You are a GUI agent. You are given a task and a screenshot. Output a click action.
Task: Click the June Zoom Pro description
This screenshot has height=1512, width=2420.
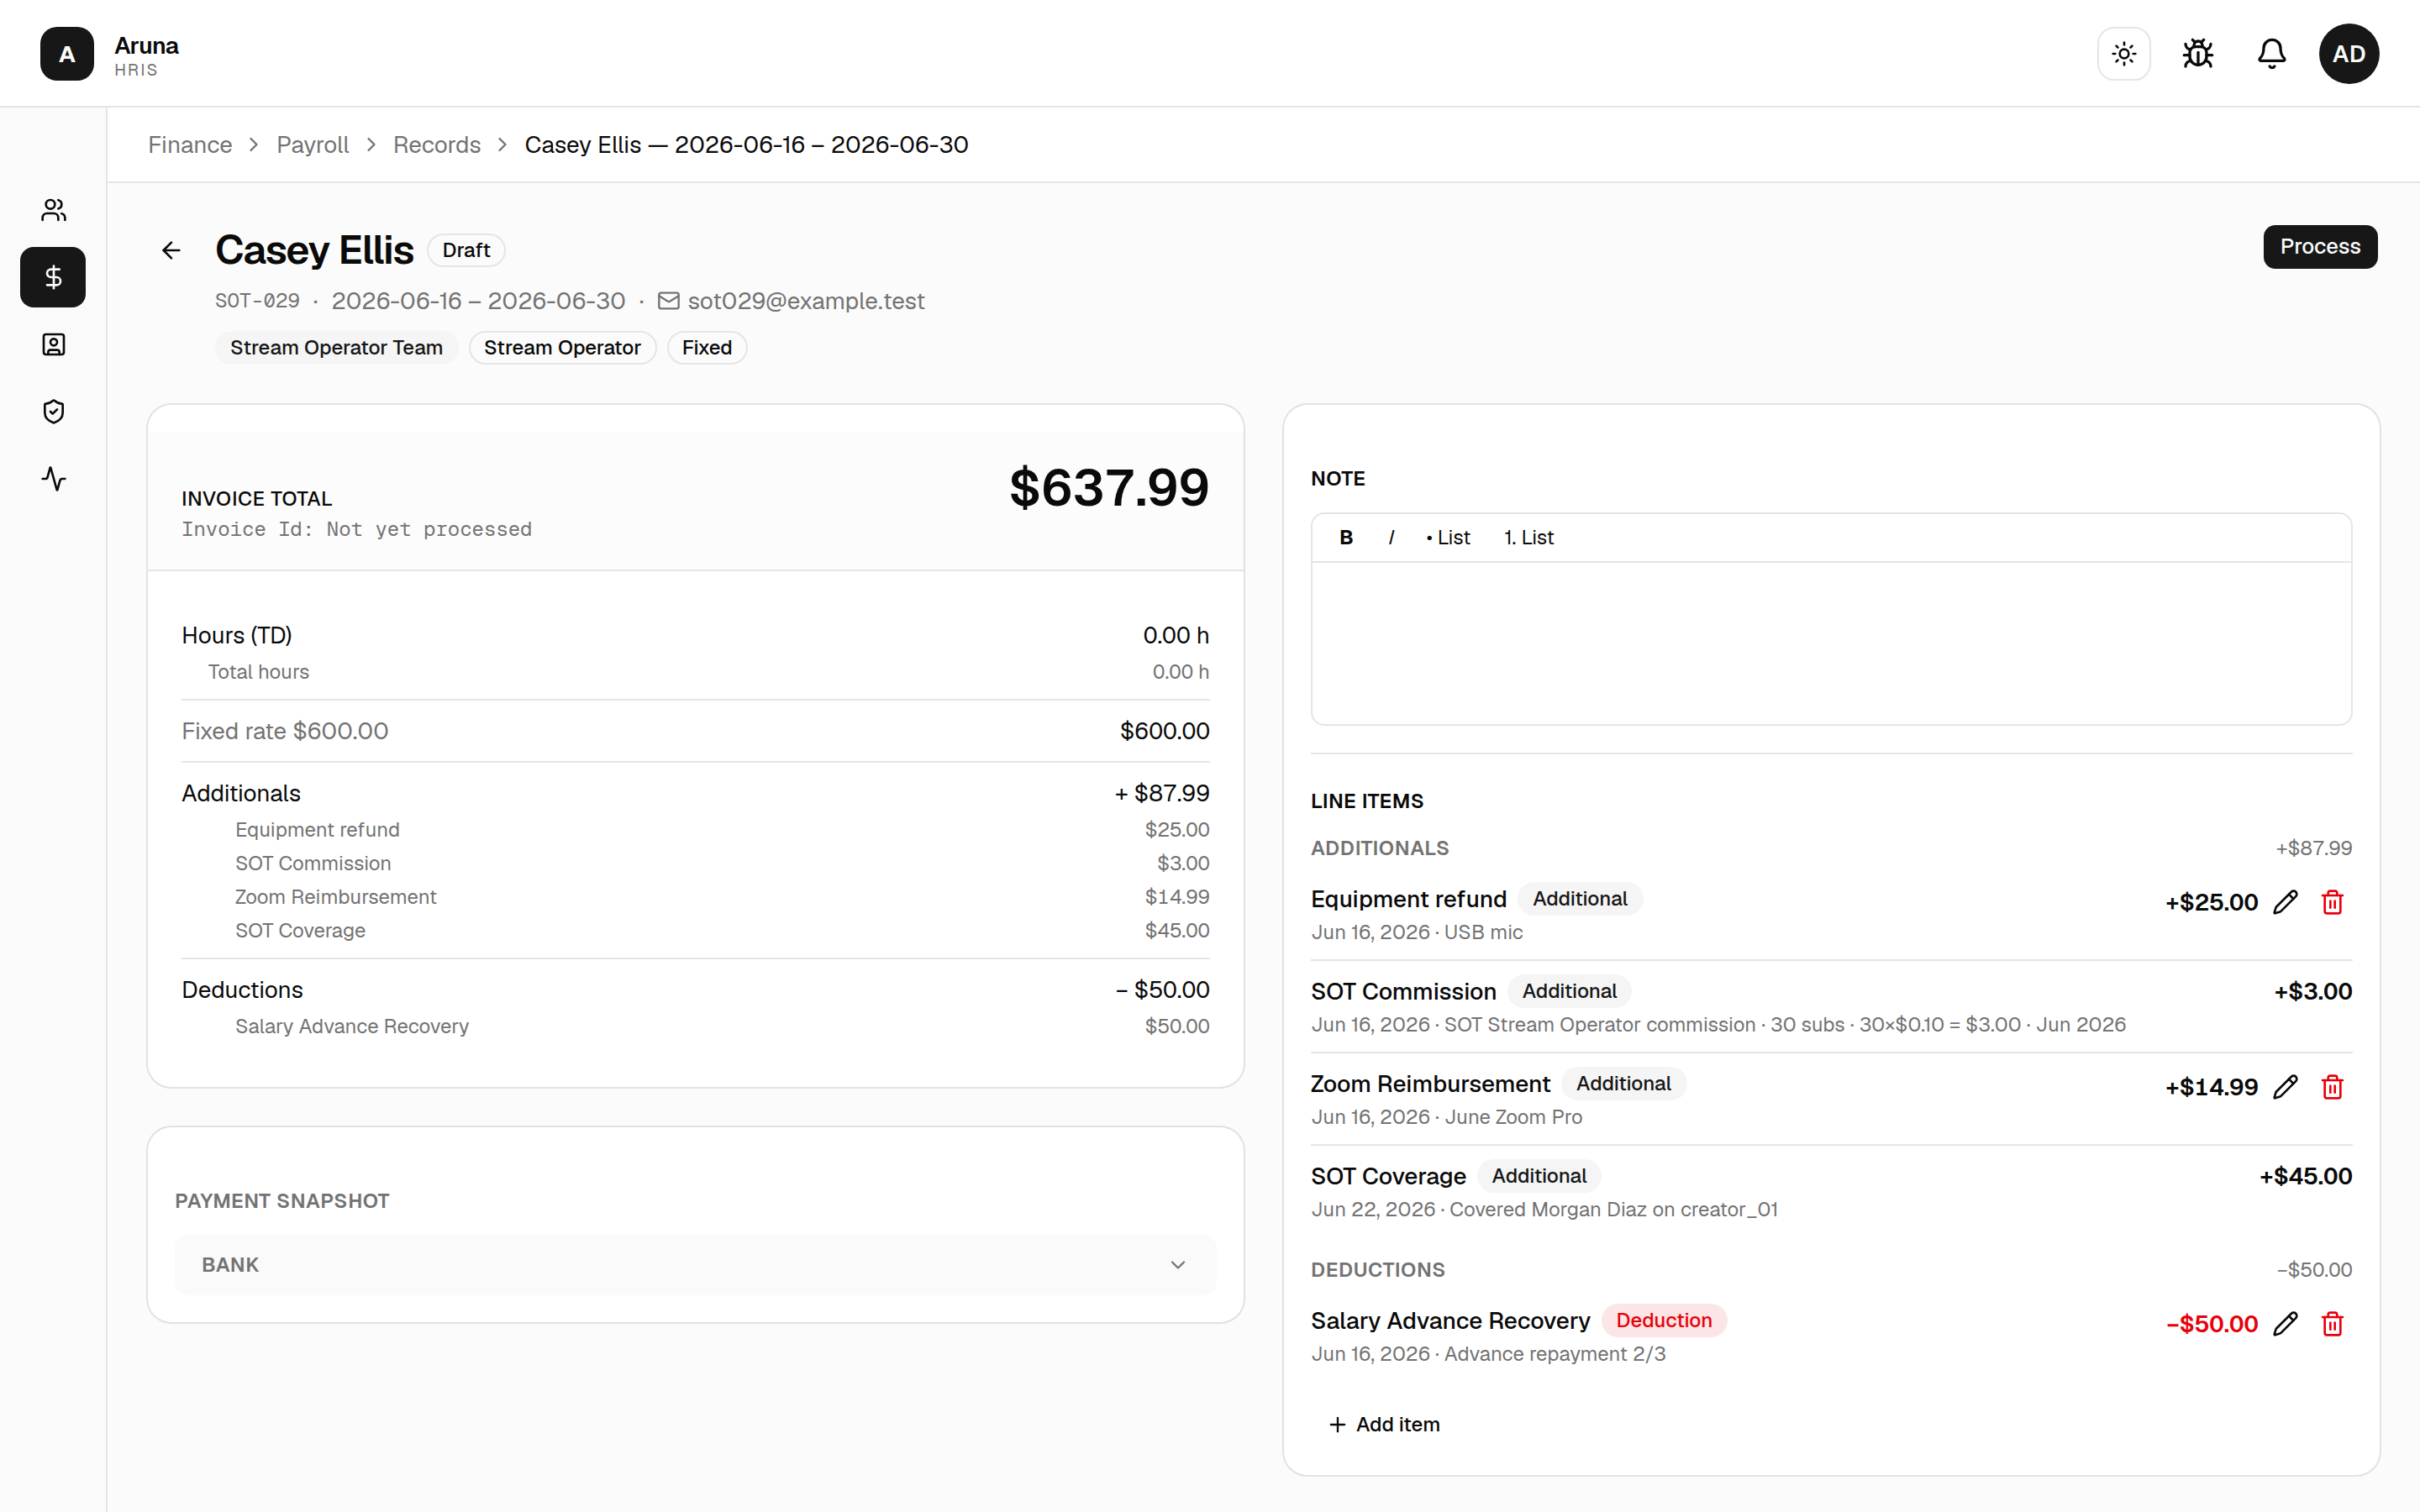tap(1513, 1117)
